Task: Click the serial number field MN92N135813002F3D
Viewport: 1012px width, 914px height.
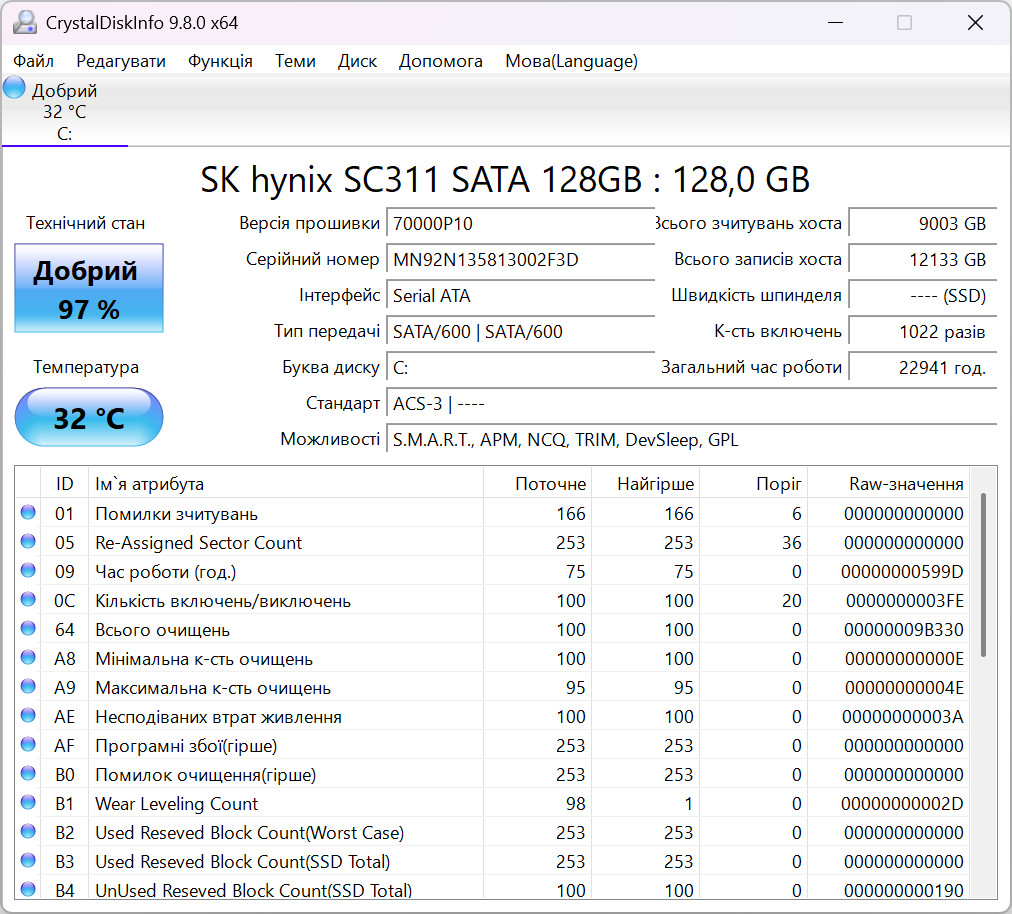Action: point(520,259)
